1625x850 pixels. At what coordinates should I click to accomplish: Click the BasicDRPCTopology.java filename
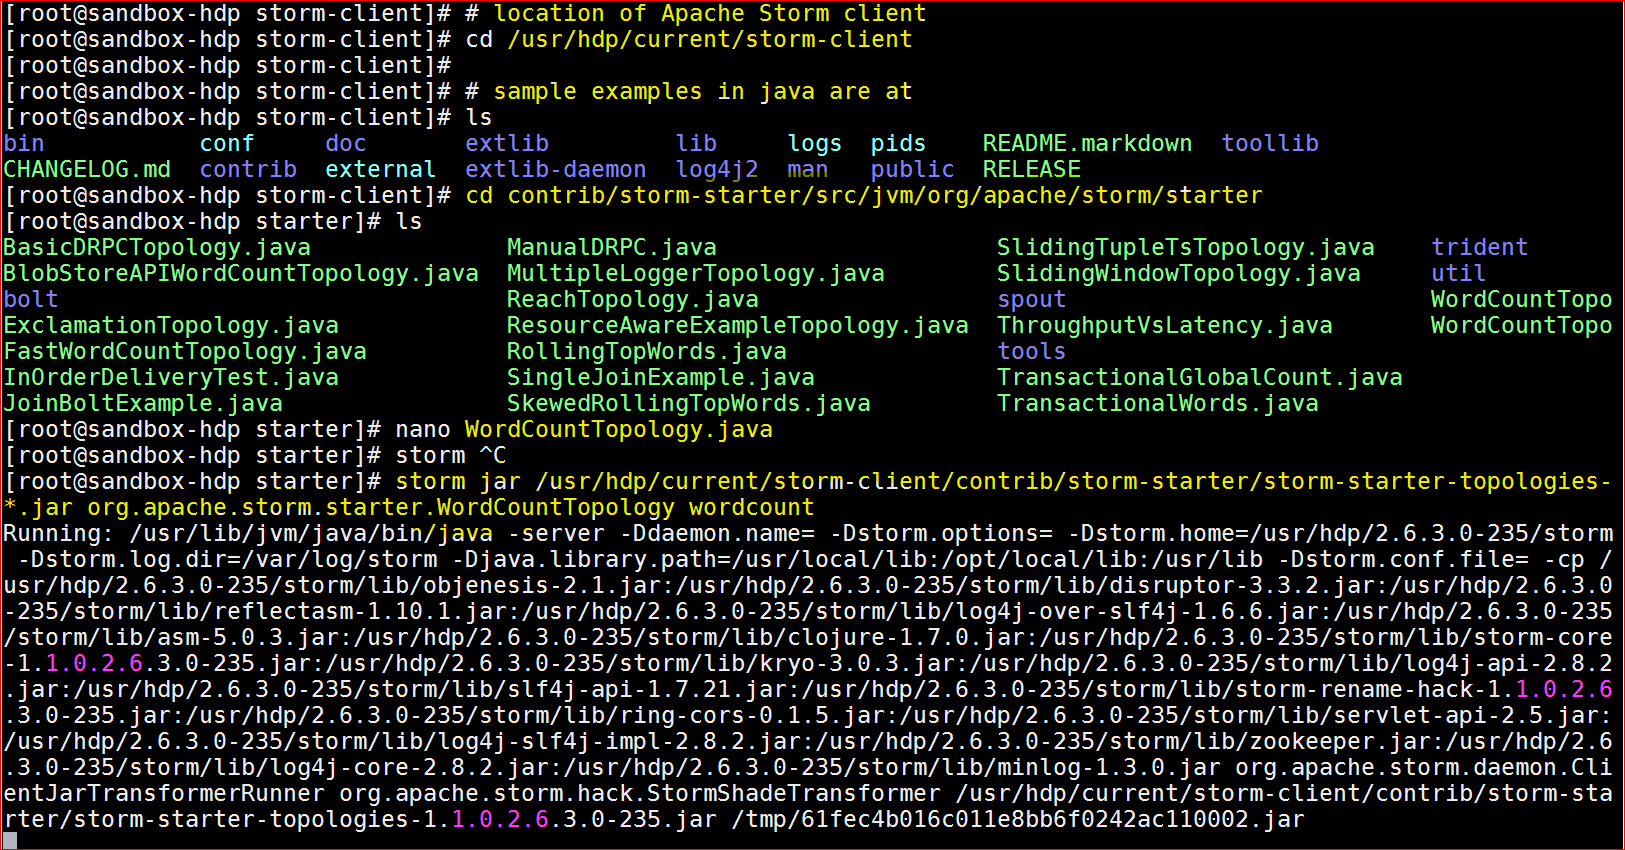click(x=157, y=247)
